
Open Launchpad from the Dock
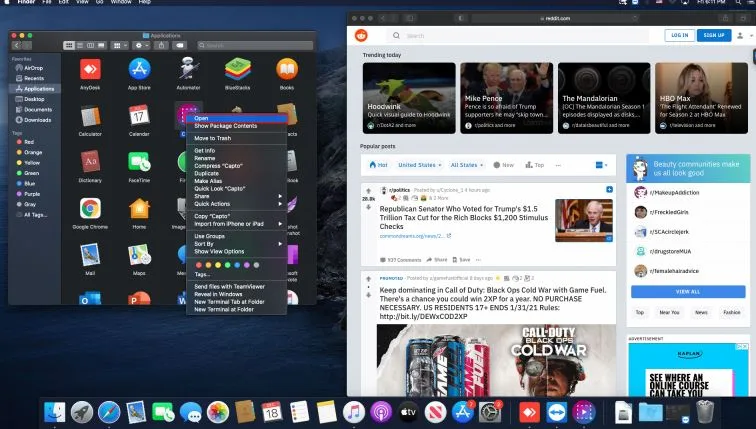click(81, 413)
